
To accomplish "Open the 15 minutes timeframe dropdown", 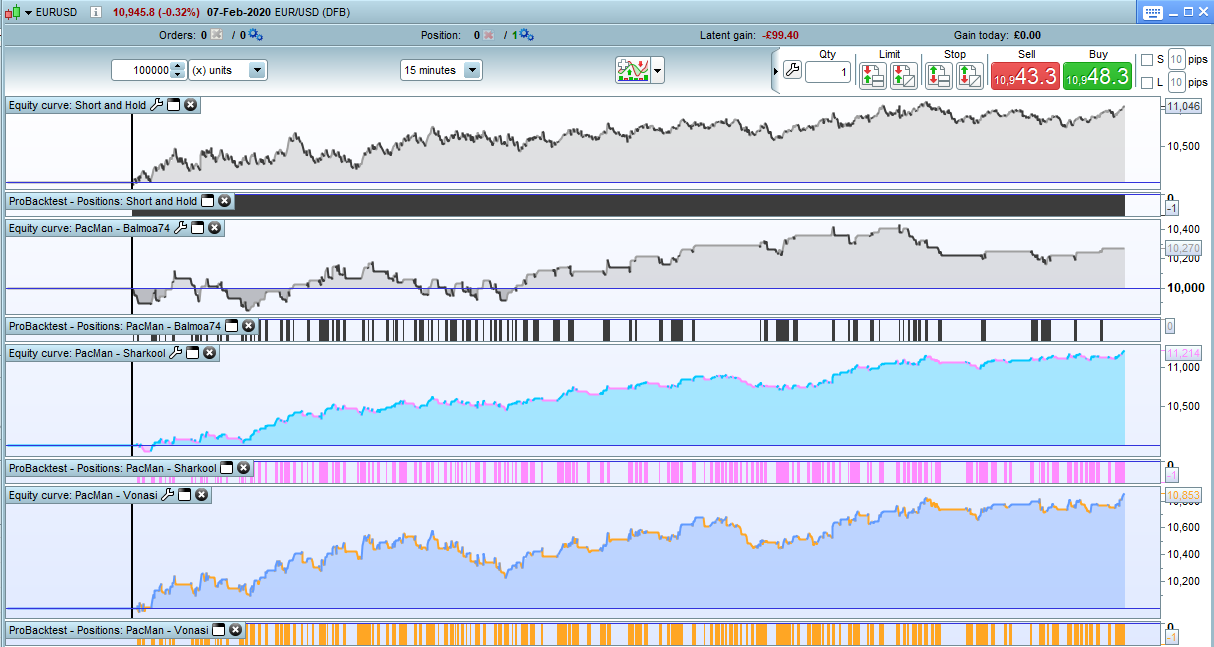I will pos(472,70).
